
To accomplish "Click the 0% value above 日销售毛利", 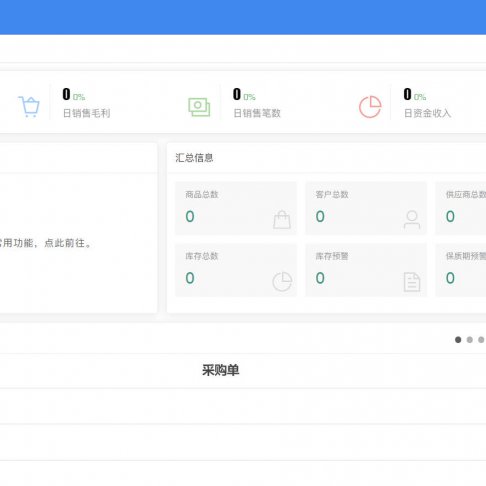I will 79,97.
